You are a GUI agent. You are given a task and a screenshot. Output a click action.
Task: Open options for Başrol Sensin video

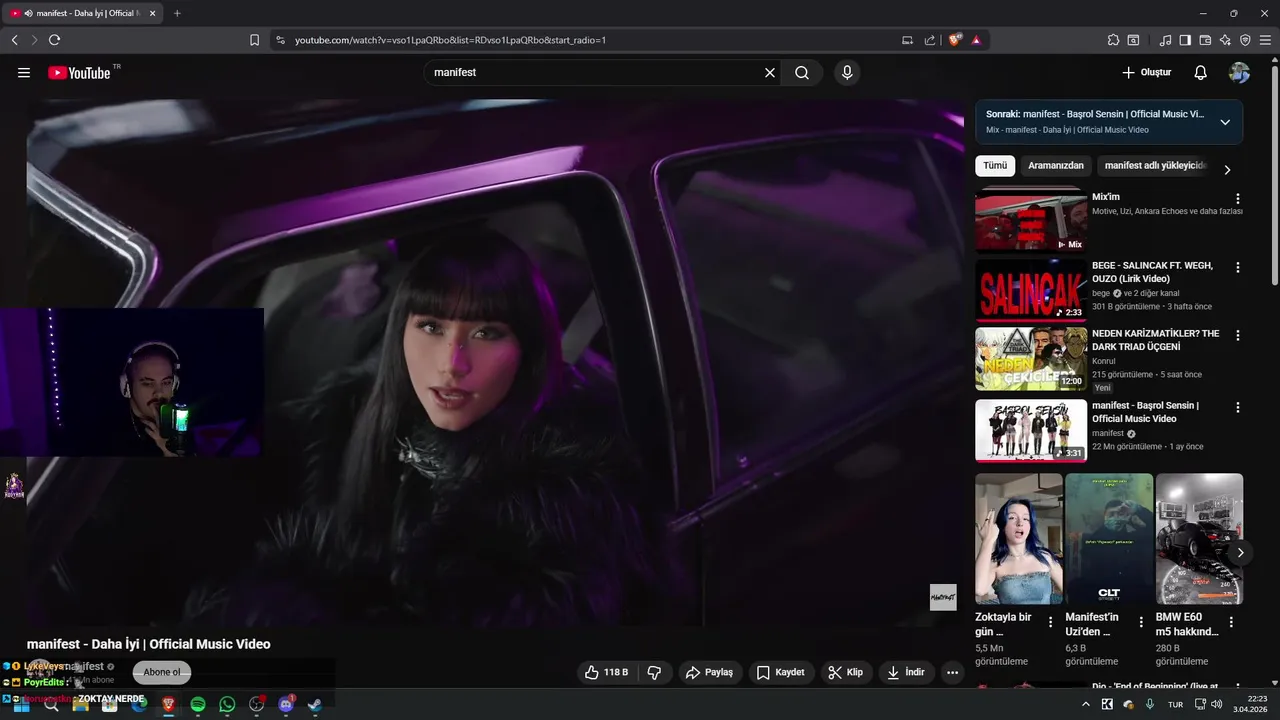pyautogui.click(x=1238, y=407)
